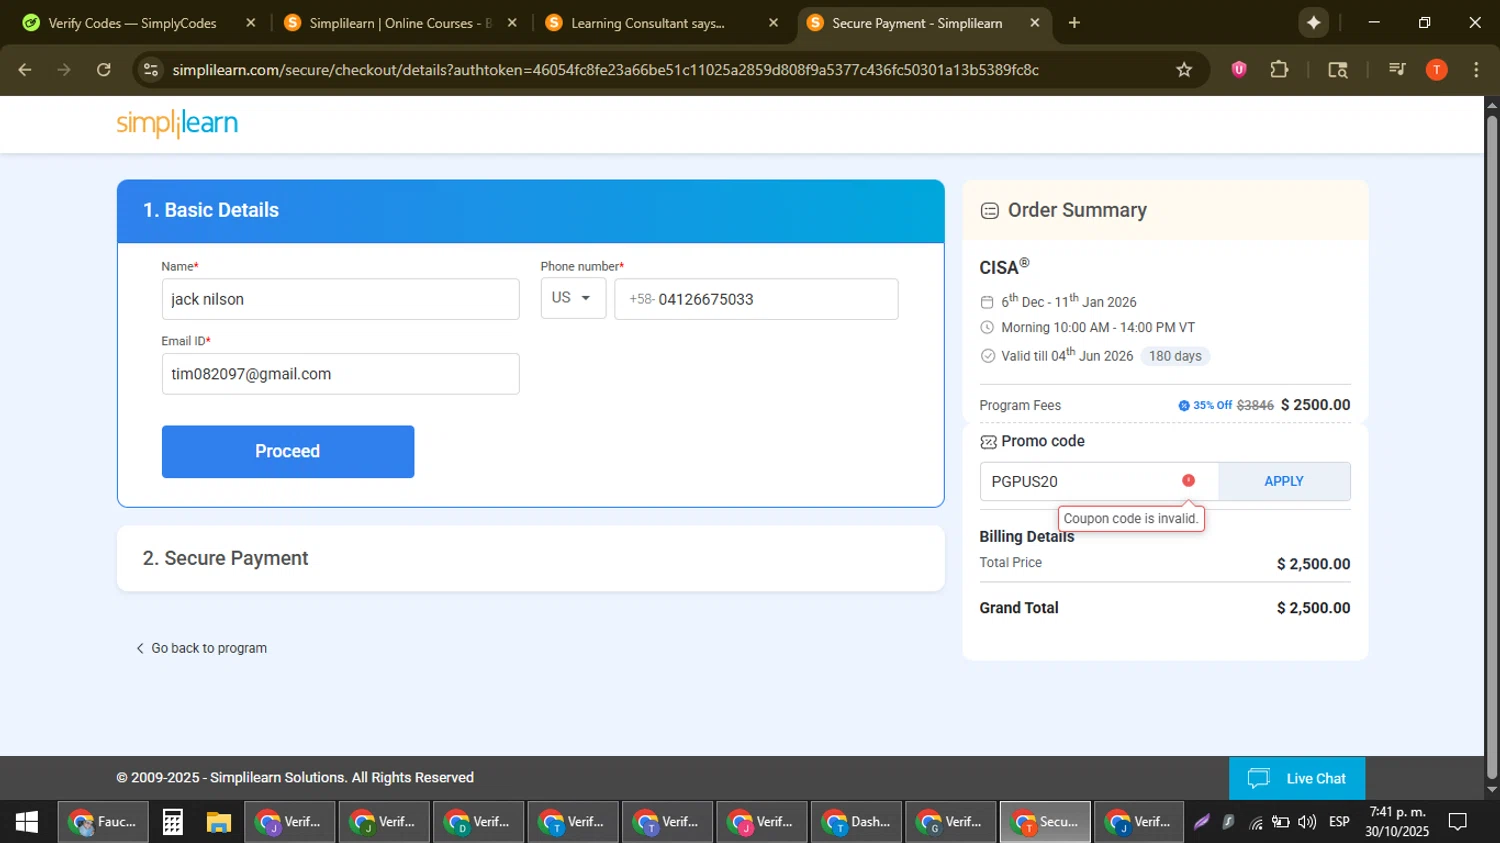Follow the Go back to program link
Screen dimensions: 1500x843
click(x=201, y=648)
